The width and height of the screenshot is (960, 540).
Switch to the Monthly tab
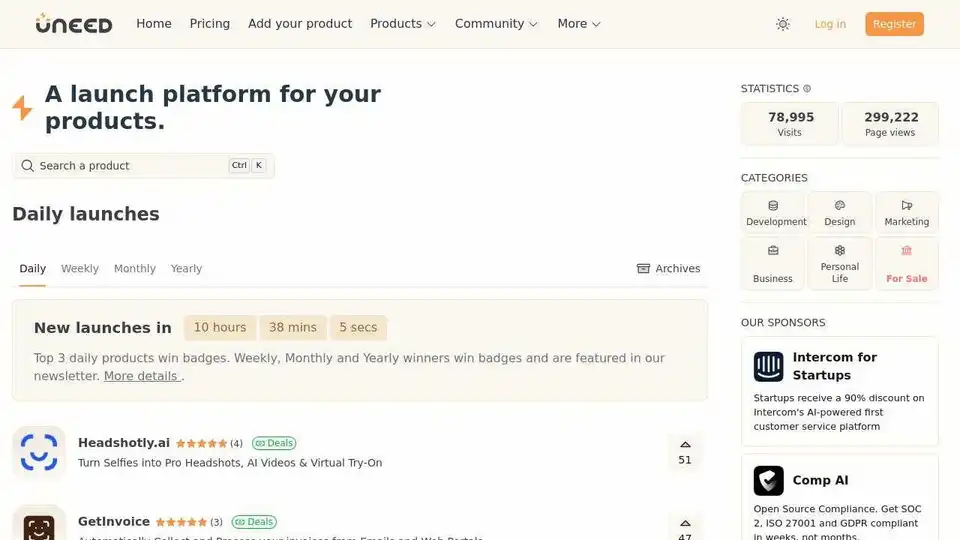click(135, 269)
